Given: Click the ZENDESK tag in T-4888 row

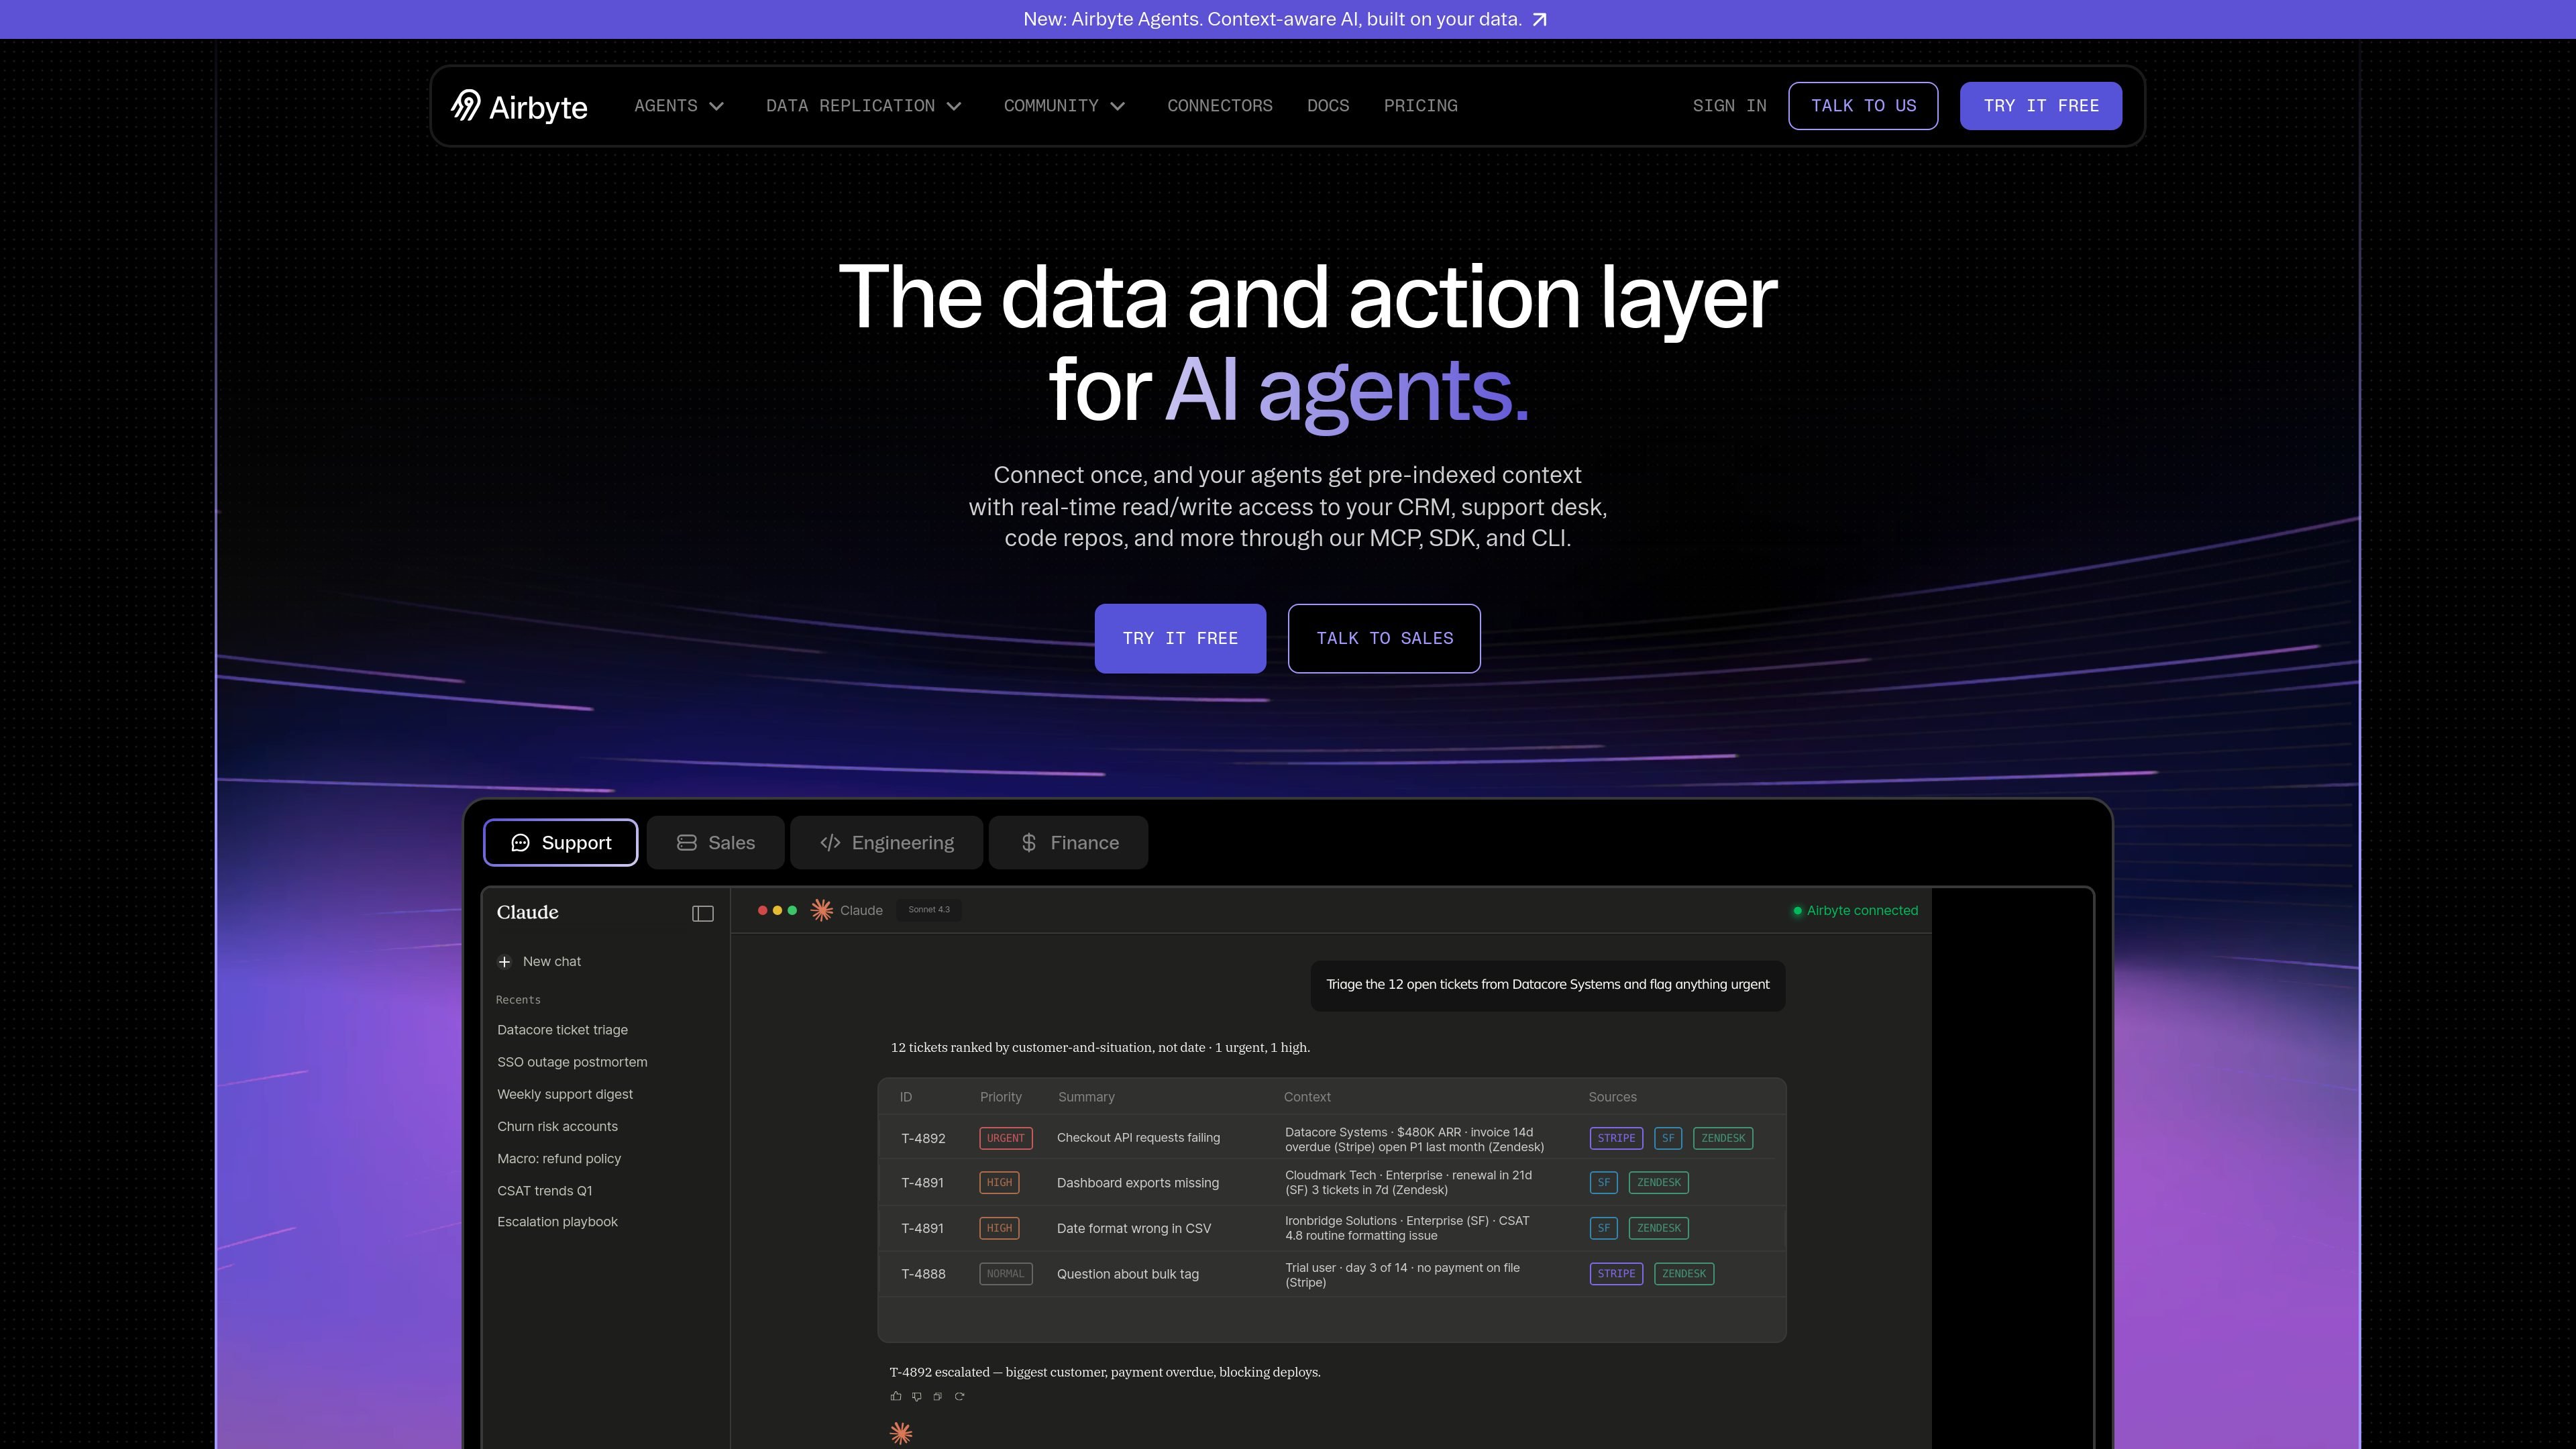Looking at the screenshot, I should pos(1684,1274).
